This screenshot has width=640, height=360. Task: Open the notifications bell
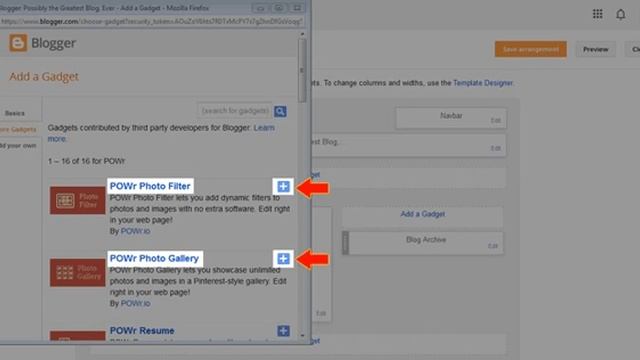click(x=620, y=14)
